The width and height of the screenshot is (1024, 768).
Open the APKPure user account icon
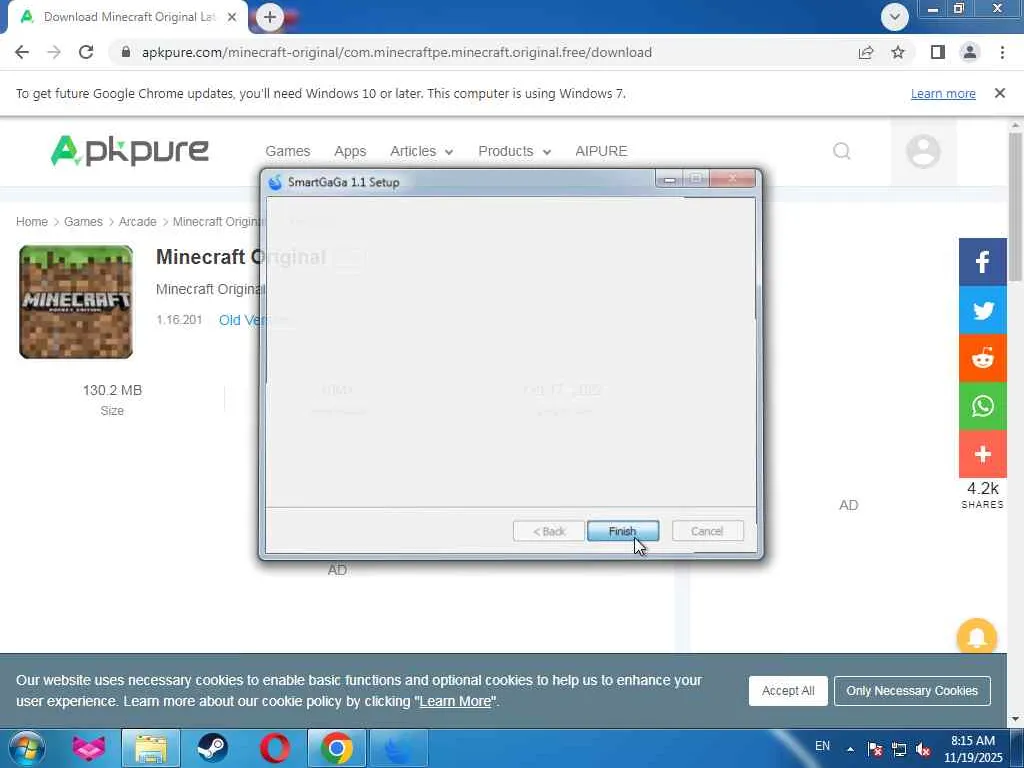[923, 152]
